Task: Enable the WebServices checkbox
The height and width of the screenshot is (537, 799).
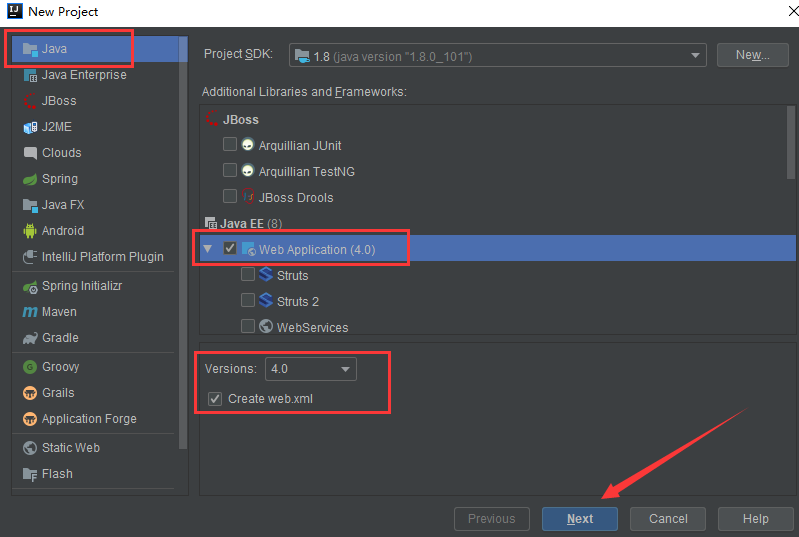Action: 248,326
